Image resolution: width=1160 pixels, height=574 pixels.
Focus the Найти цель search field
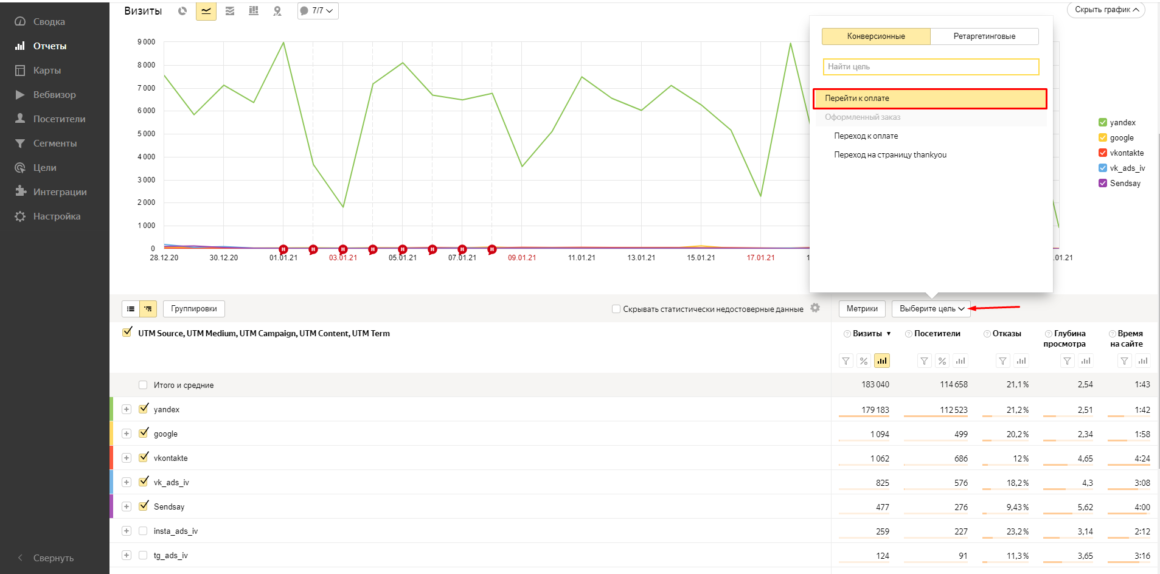931,67
